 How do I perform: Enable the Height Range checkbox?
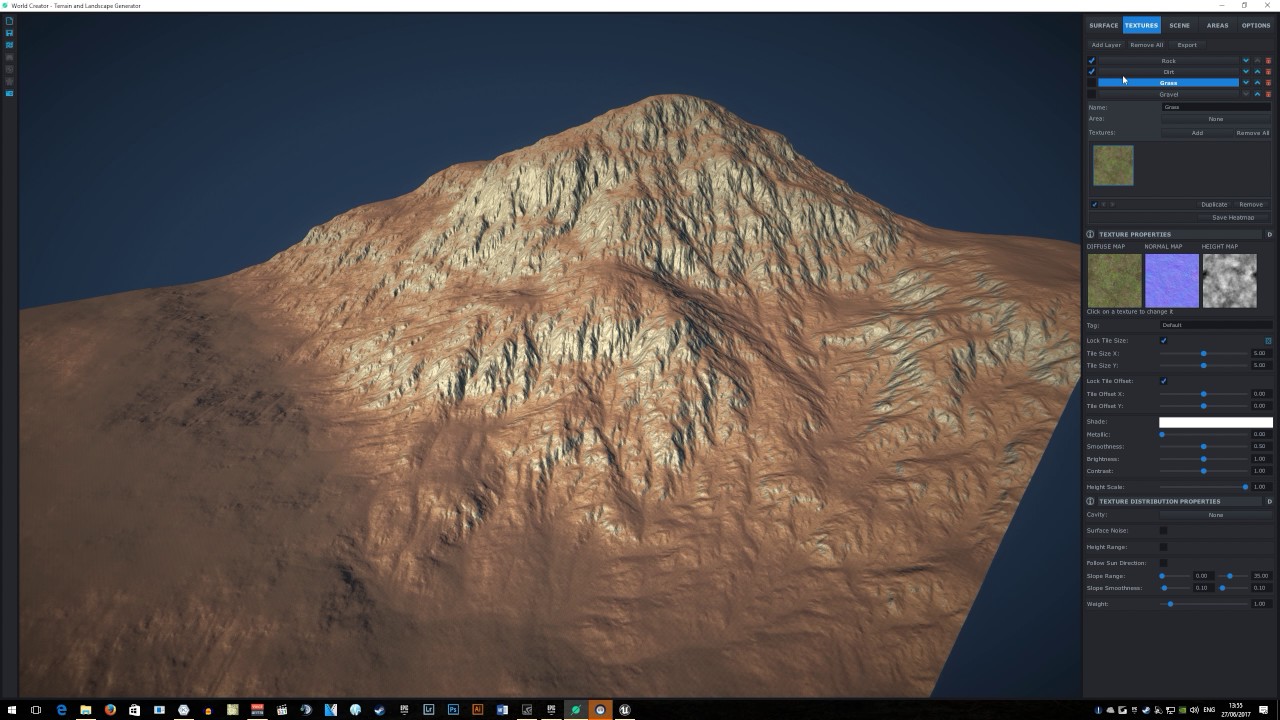click(x=1163, y=547)
